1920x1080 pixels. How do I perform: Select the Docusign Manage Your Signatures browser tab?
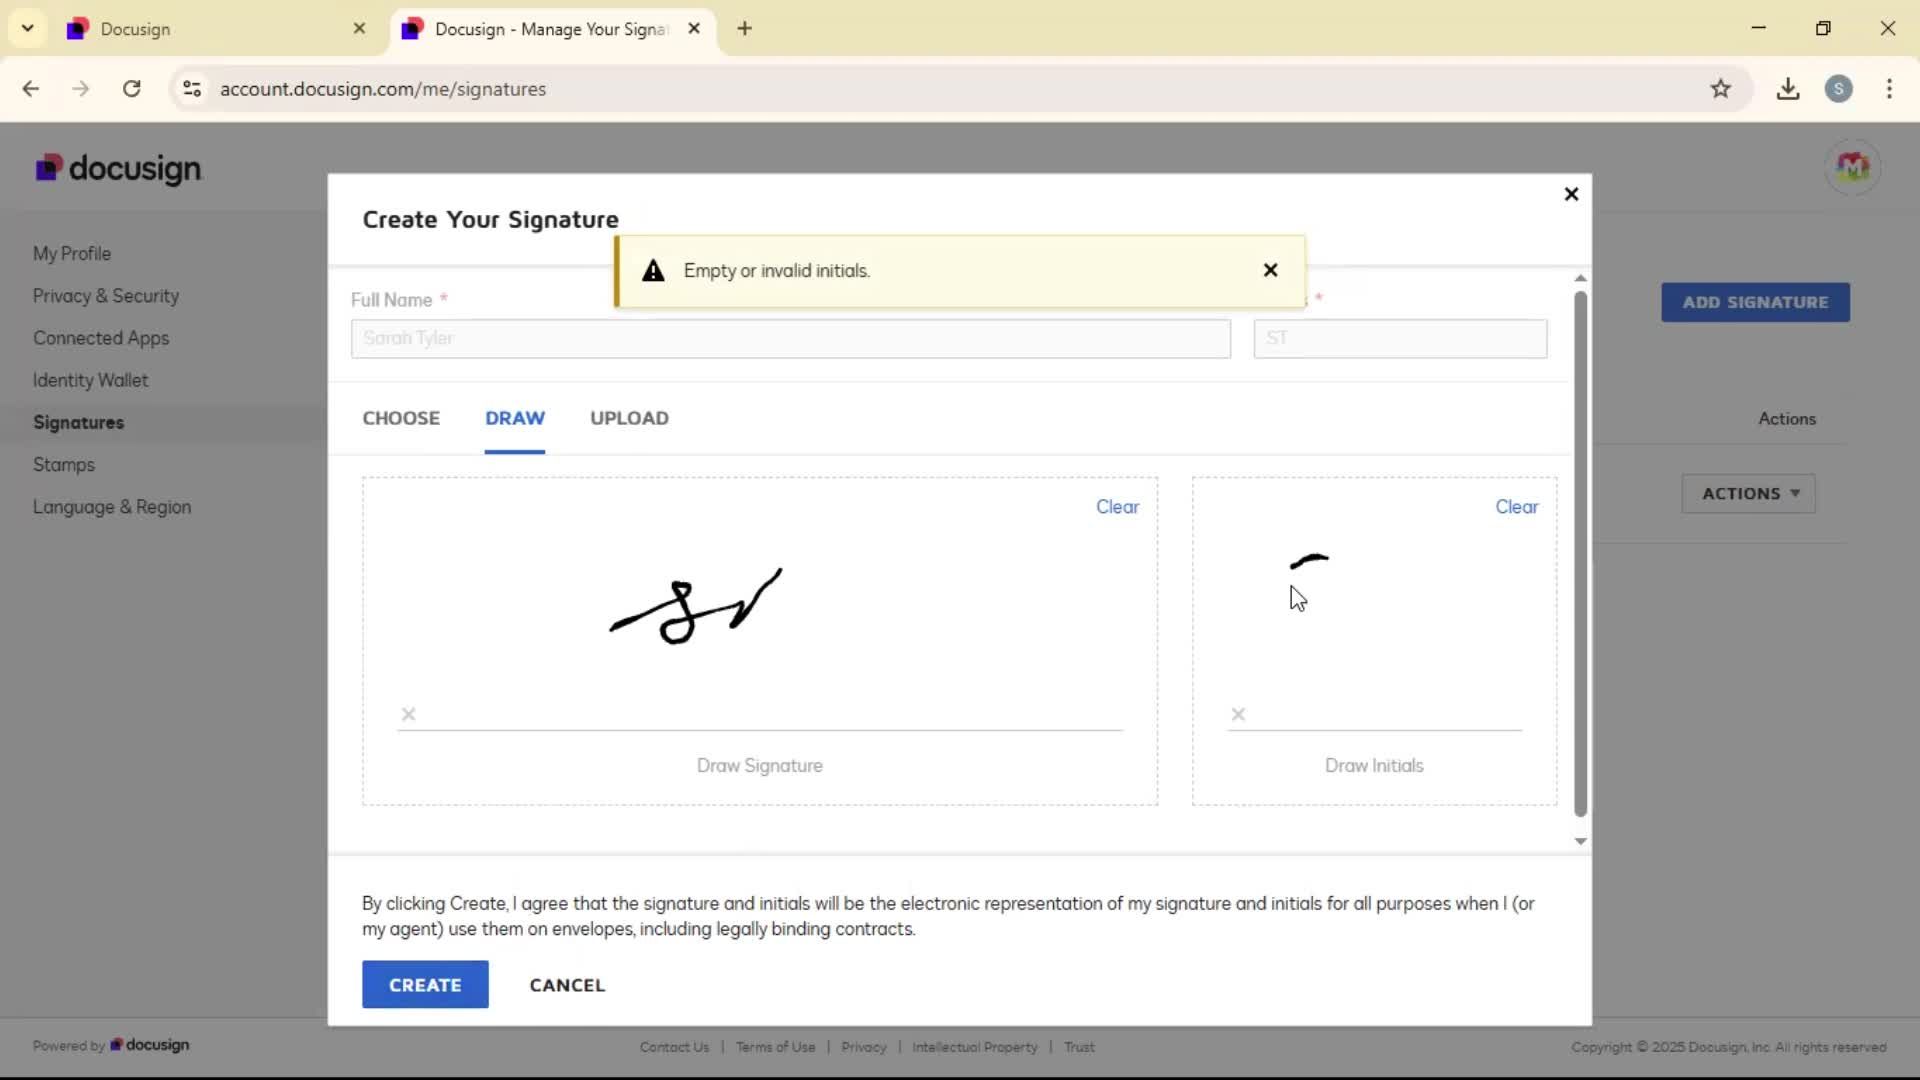[x=552, y=29]
